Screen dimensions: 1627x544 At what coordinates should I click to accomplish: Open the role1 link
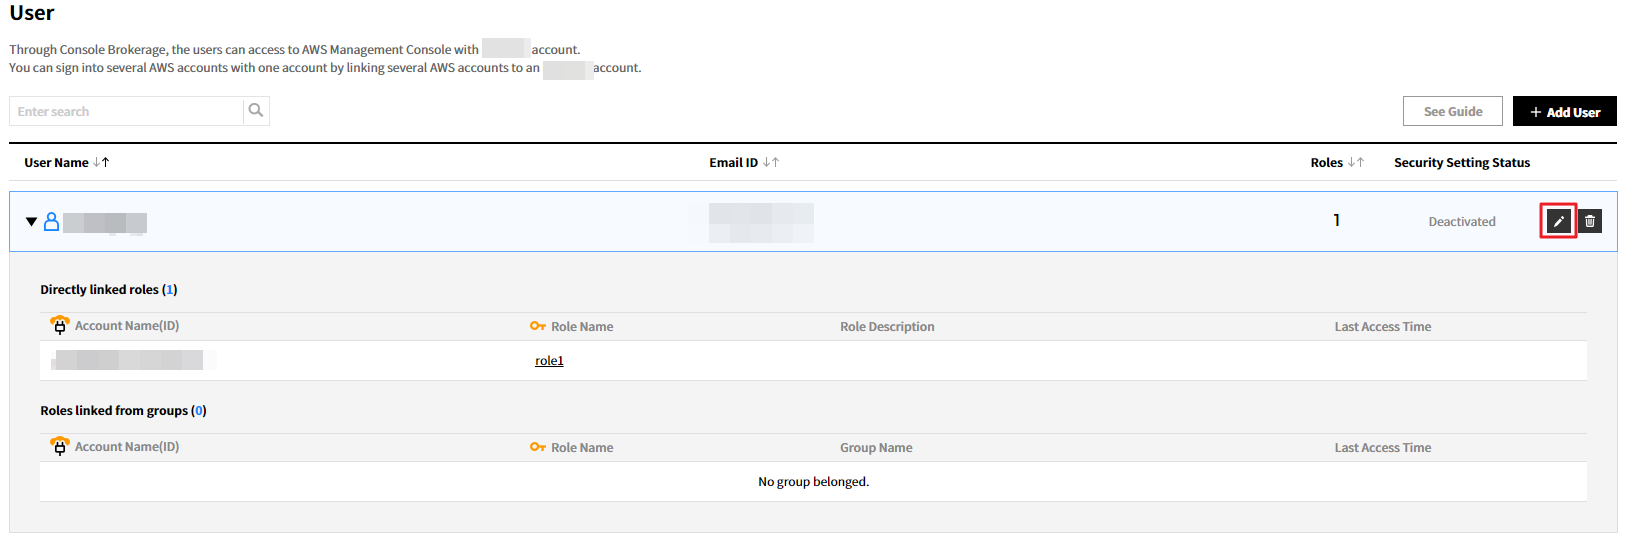(549, 361)
